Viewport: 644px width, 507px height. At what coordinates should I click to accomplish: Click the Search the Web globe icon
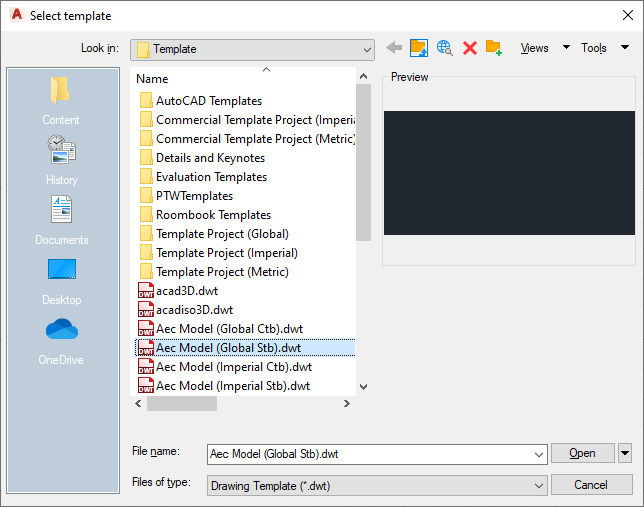click(x=444, y=48)
